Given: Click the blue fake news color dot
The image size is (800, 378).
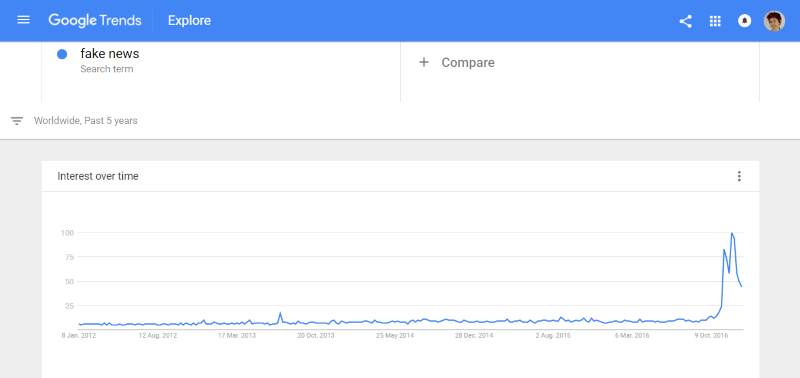Looking at the screenshot, I should [x=62, y=54].
